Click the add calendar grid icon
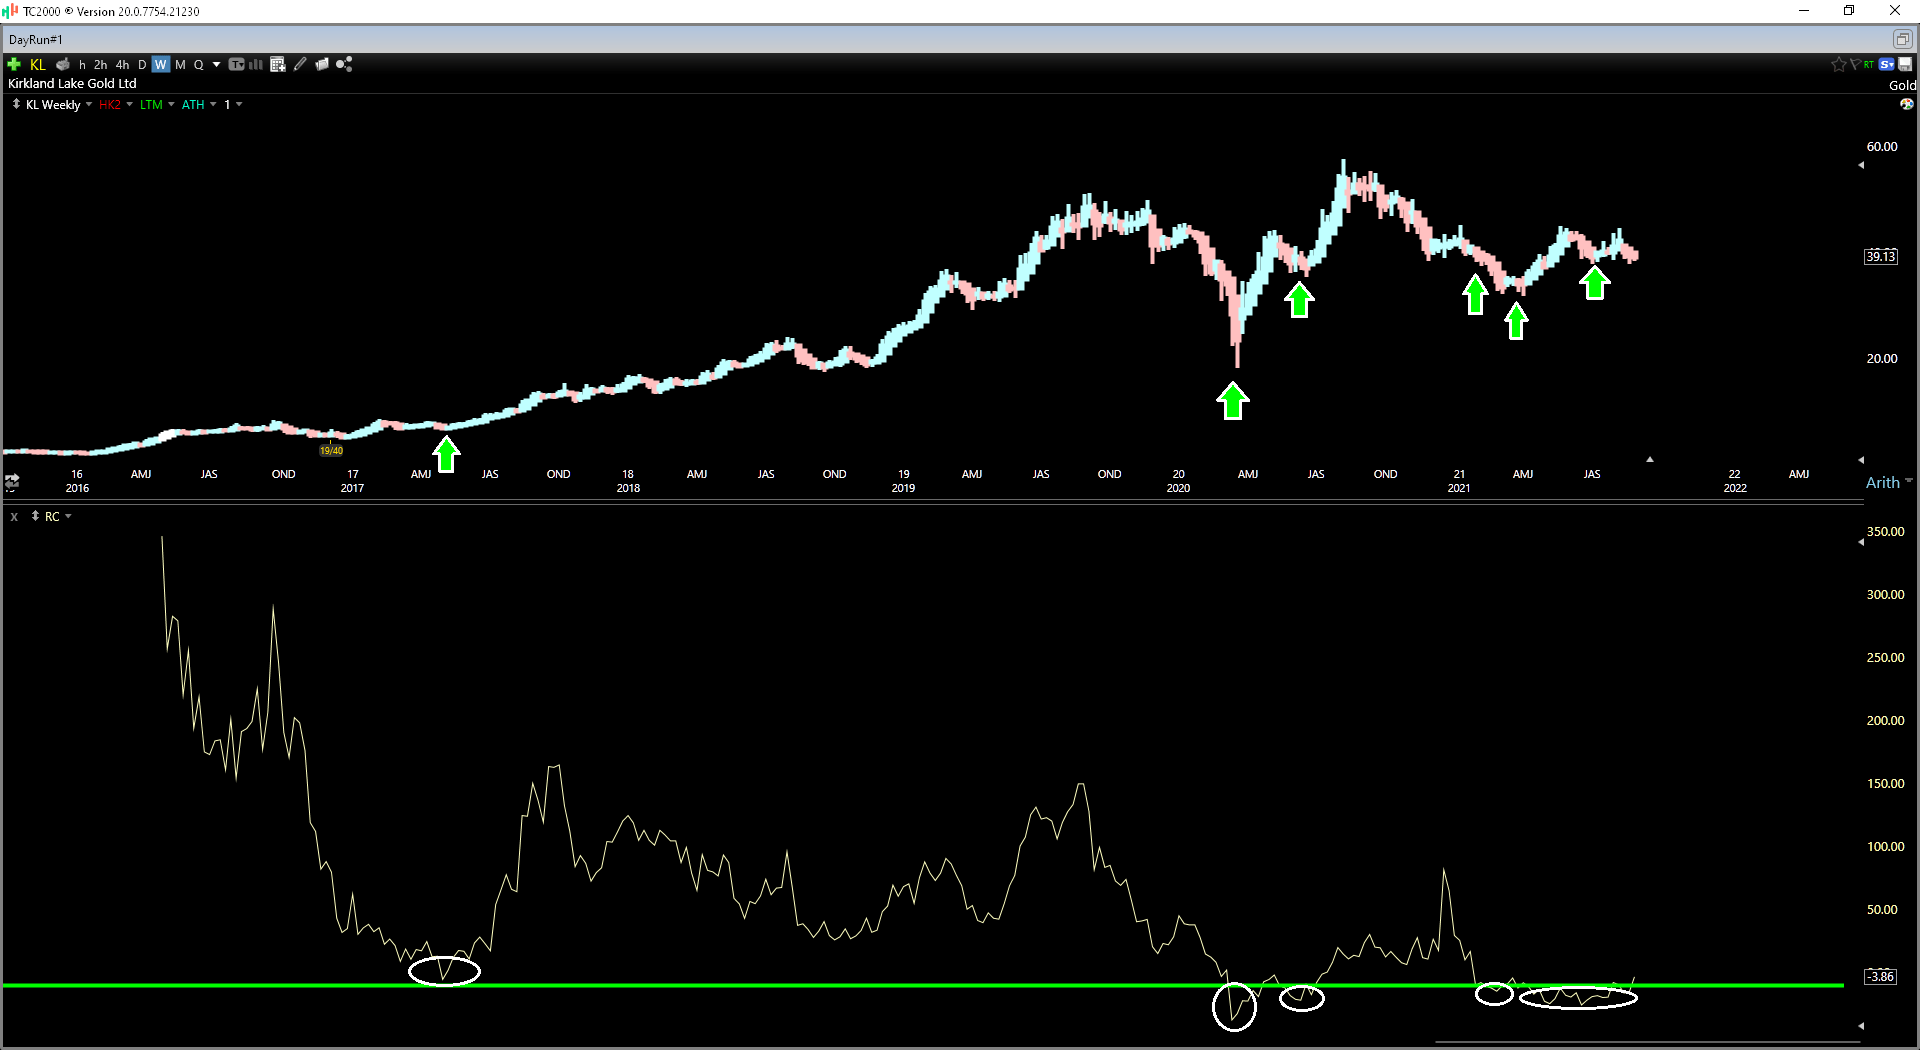This screenshot has width=1920, height=1050. (278, 64)
